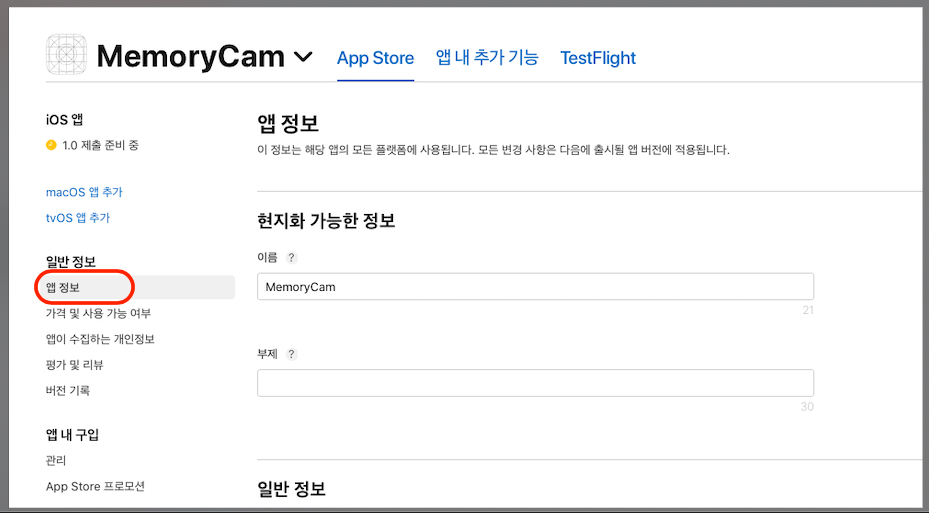Click the iOS 앱 sidebar heading
The image size is (929, 513).
point(65,120)
